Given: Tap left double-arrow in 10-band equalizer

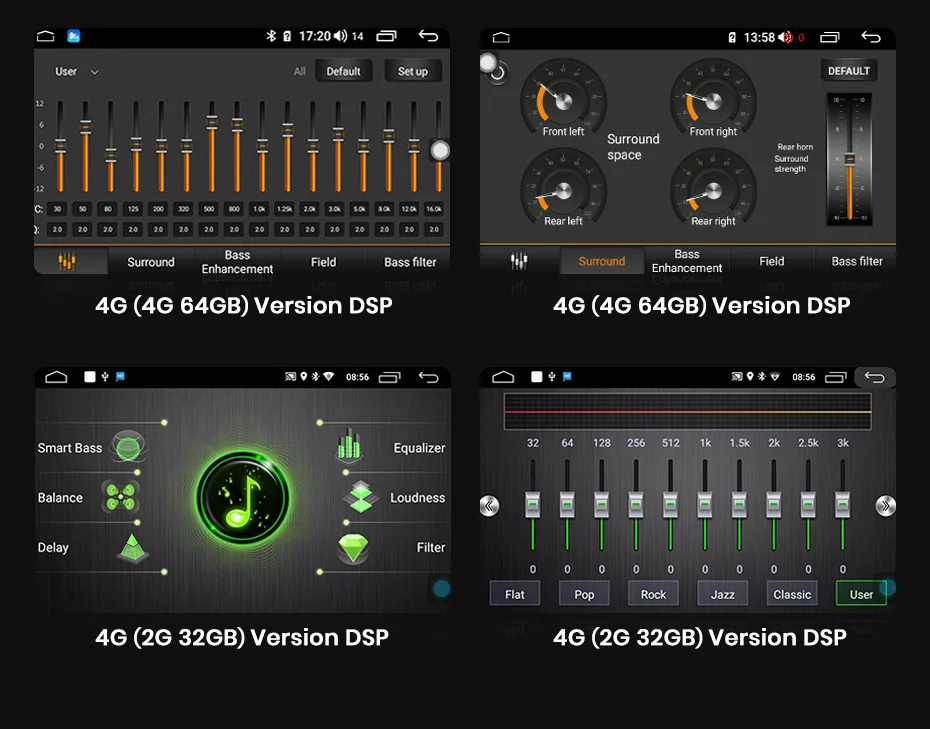Looking at the screenshot, I should pos(489,506).
